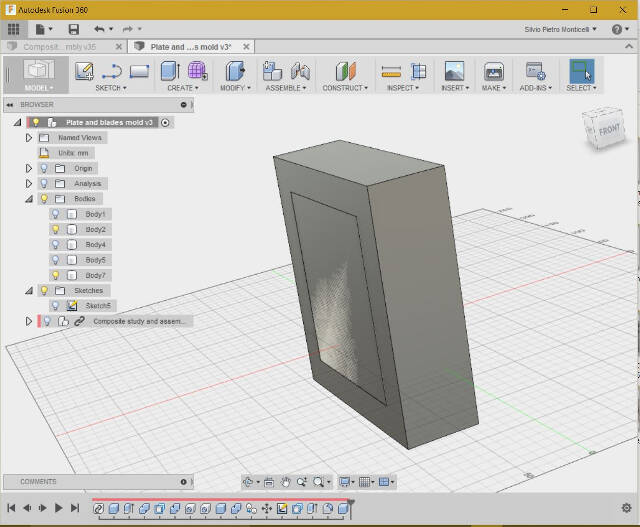Open timeline settings gear
This screenshot has height=527, width=640.
(626, 508)
